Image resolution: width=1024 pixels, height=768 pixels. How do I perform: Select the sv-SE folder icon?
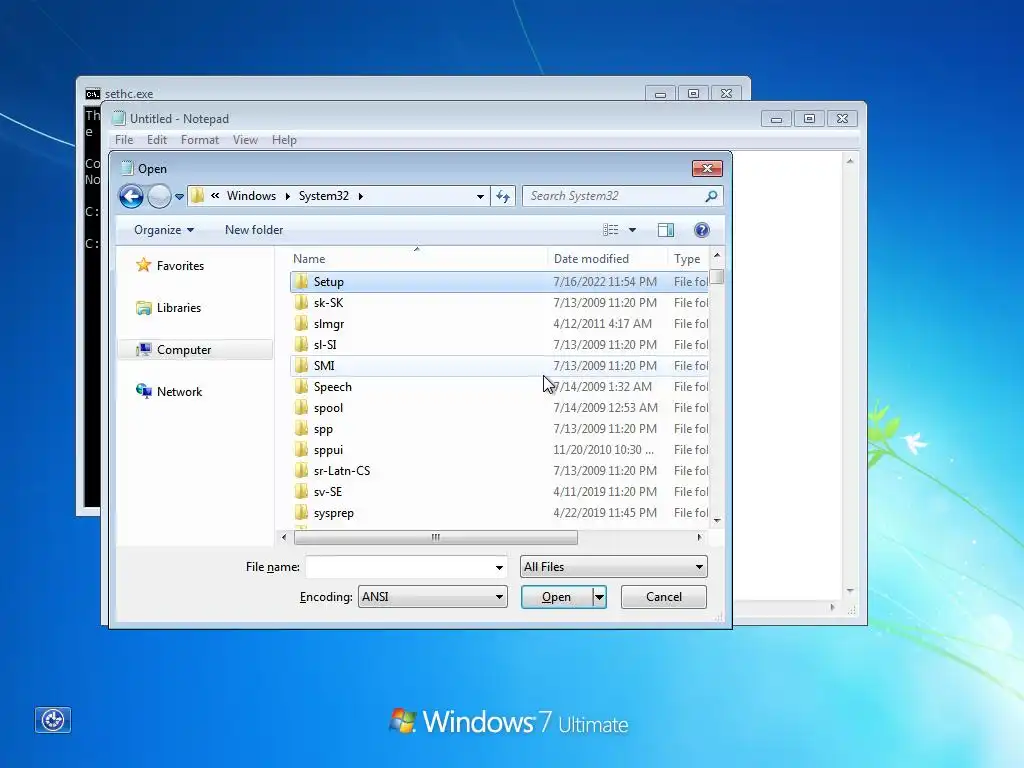[301, 492]
